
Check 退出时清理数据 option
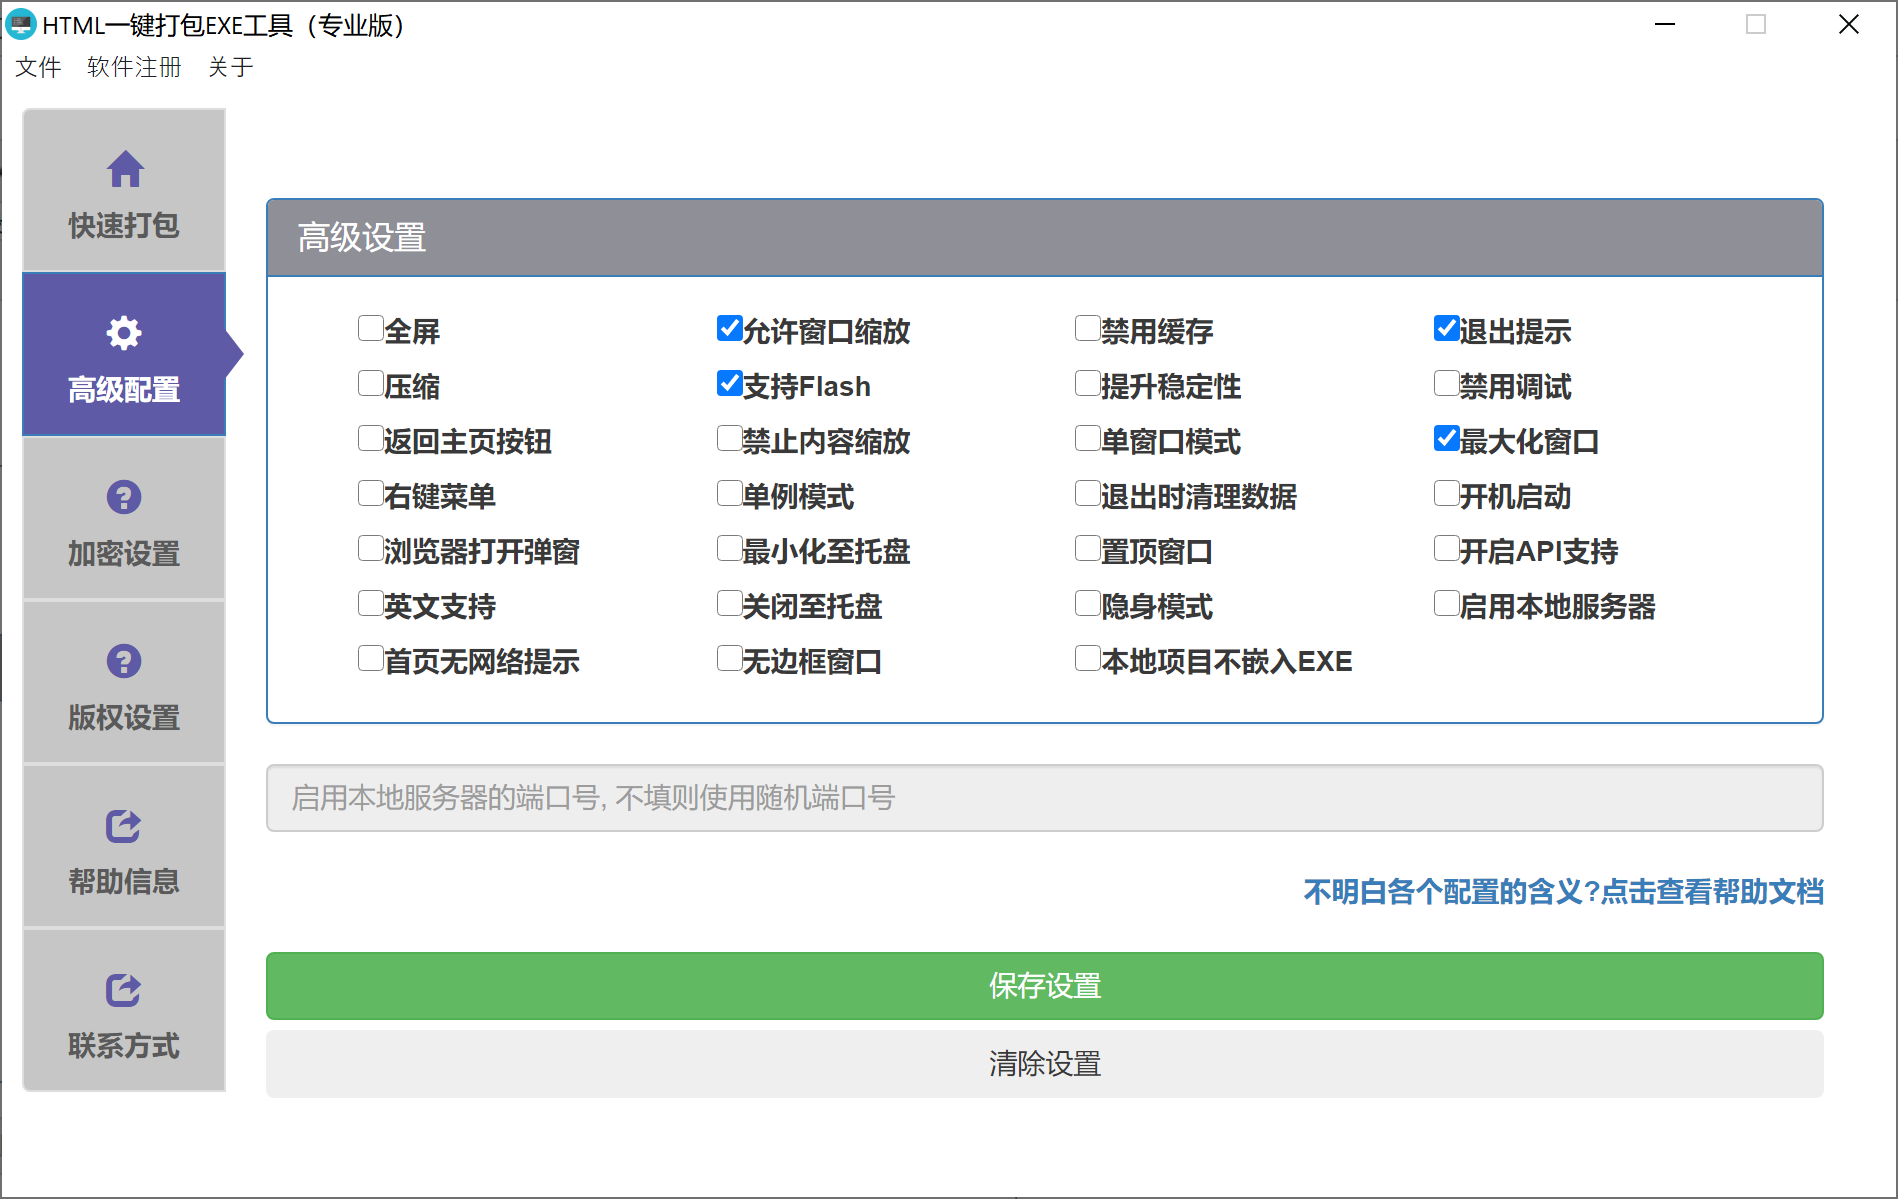coord(1088,493)
